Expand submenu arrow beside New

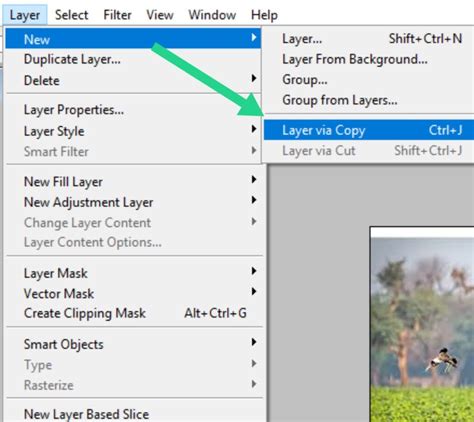pyautogui.click(x=254, y=37)
